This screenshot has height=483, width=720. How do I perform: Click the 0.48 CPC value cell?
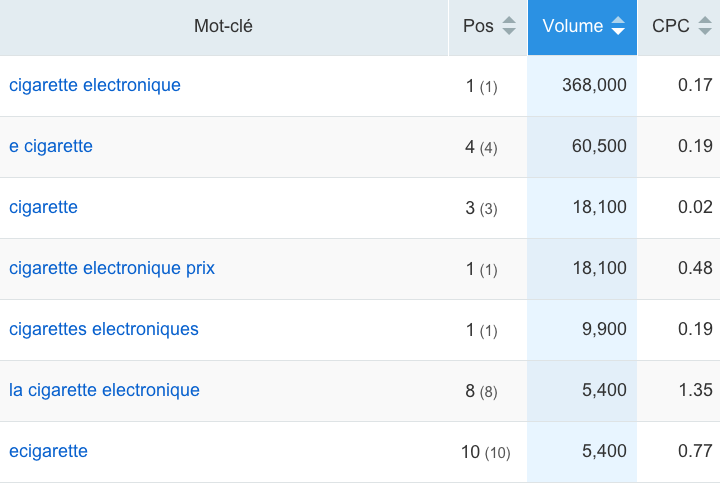679,269
